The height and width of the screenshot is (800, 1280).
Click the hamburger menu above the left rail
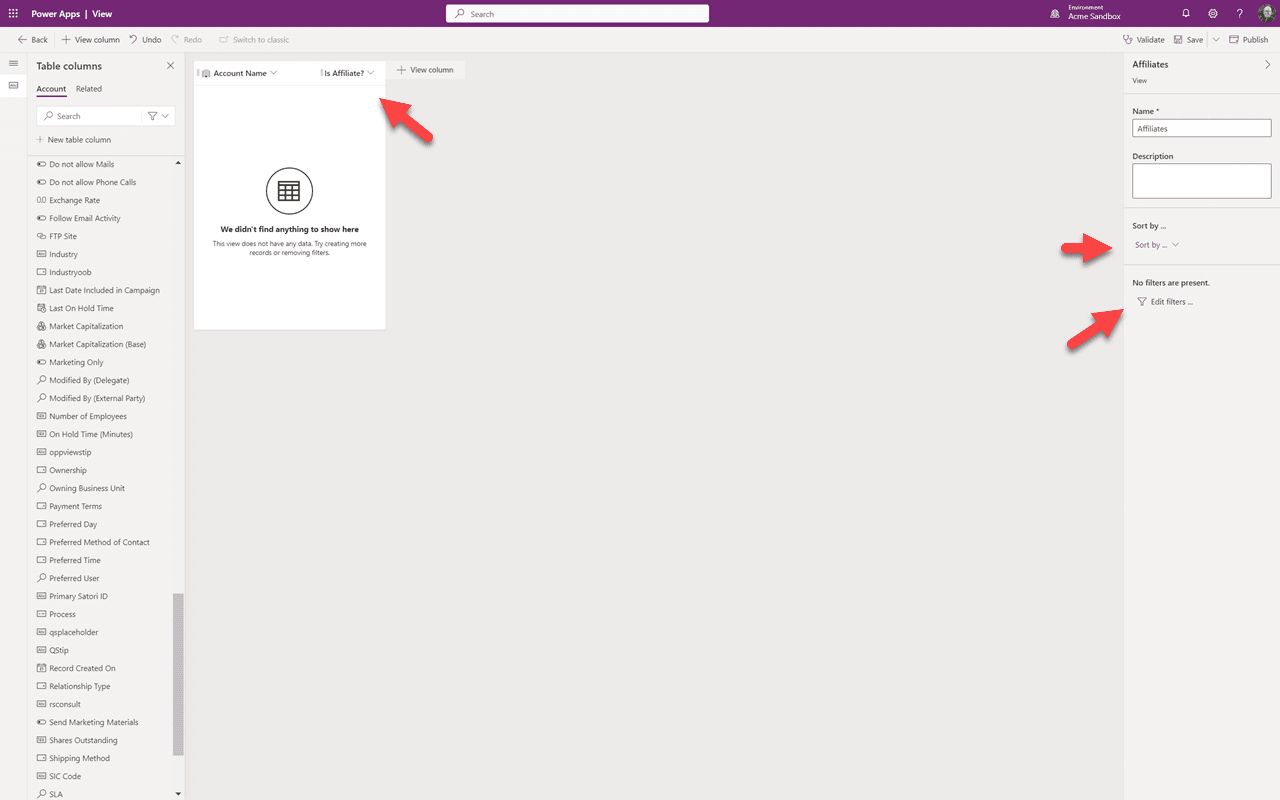13,62
